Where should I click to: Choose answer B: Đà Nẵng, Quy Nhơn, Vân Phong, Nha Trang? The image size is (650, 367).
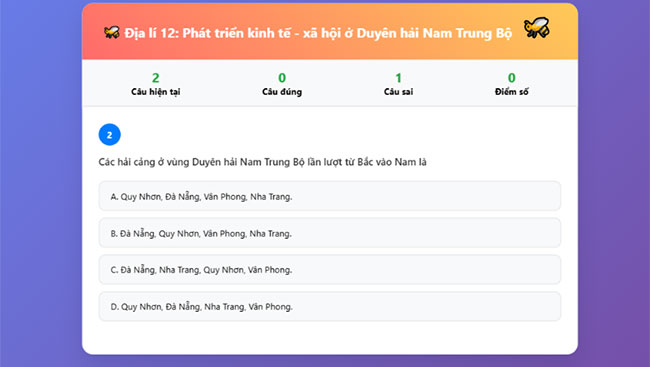click(330, 233)
